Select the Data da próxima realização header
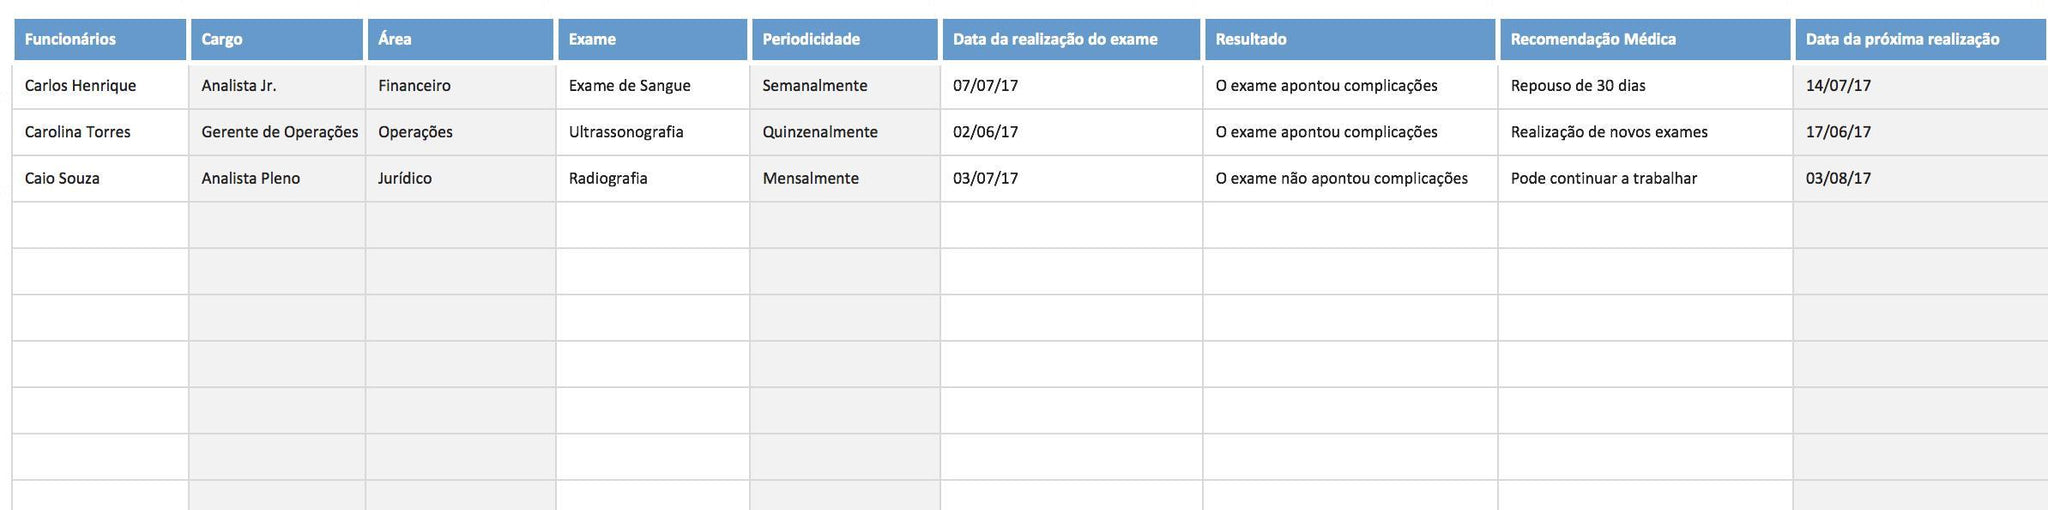2048x510 pixels. tap(1920, 40)
